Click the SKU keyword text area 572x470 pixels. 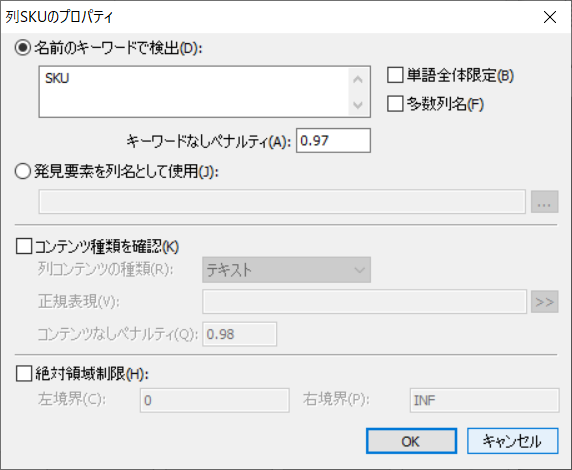coord(194,92)
